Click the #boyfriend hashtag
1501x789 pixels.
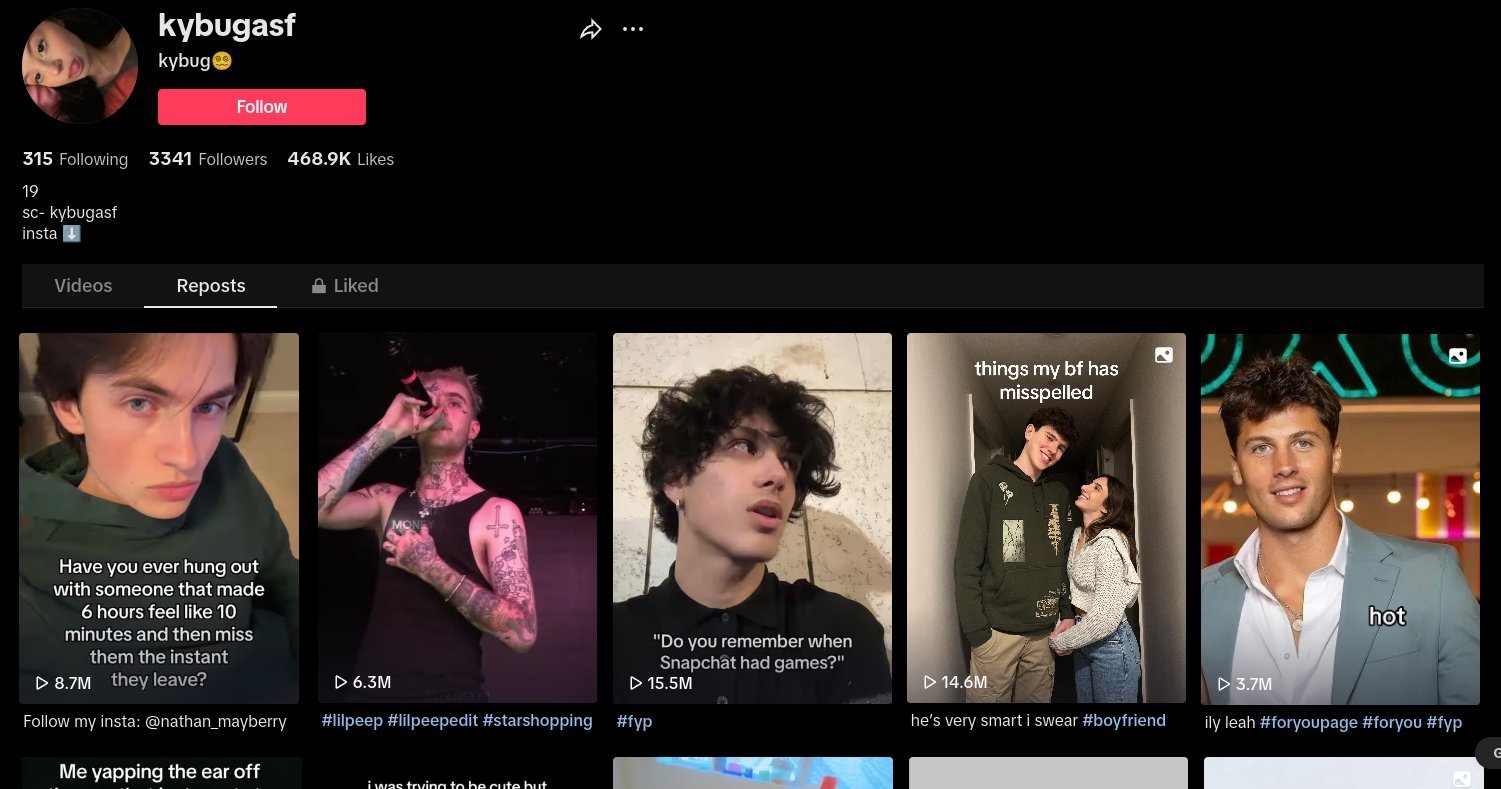pos(1124,720)
